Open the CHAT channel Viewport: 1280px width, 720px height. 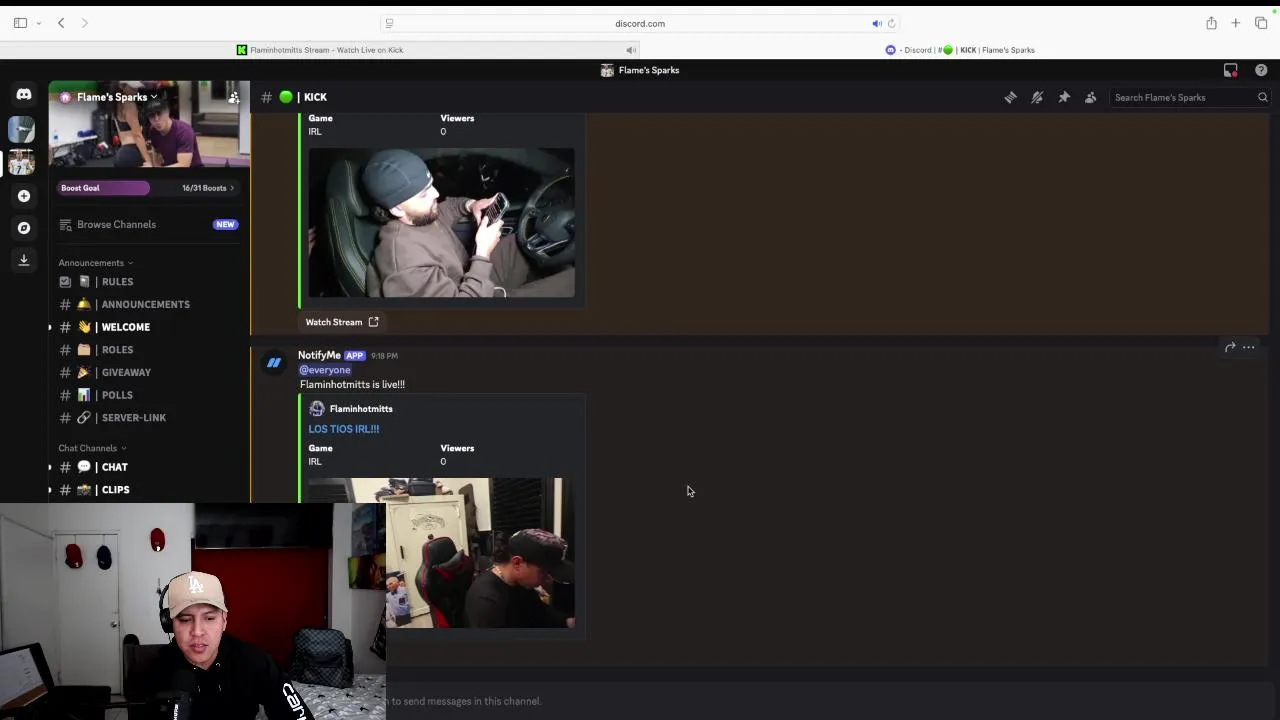coord(148,467)
